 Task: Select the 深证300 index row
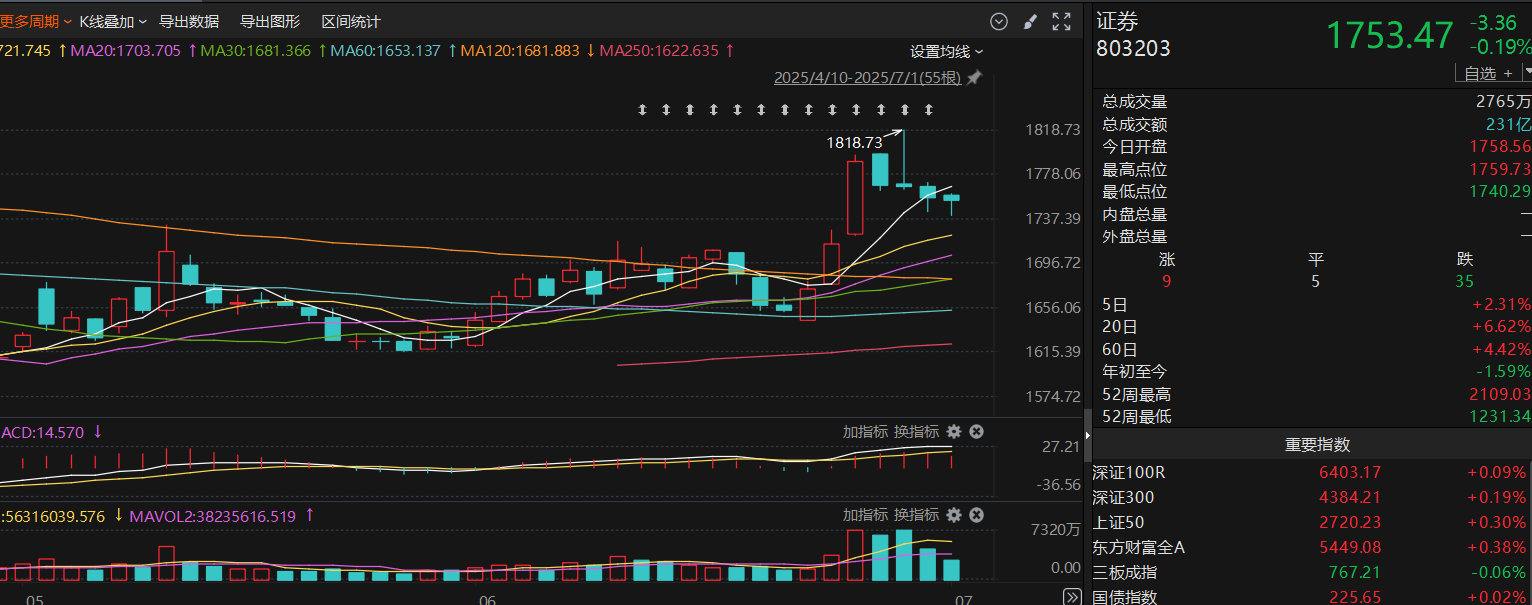tap(1312, 497)
